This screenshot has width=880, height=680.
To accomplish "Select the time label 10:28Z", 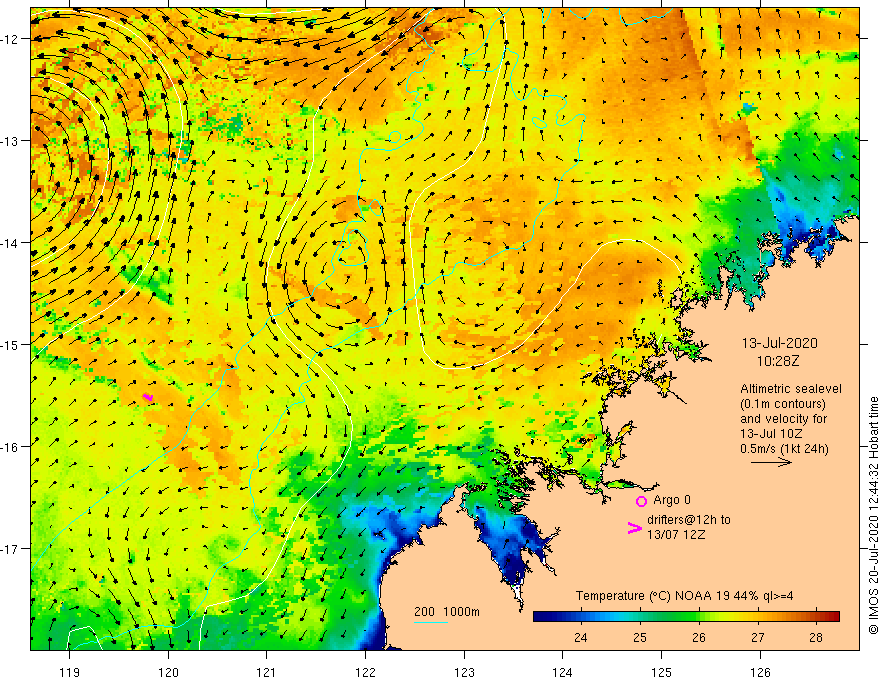I will [778, 361].
